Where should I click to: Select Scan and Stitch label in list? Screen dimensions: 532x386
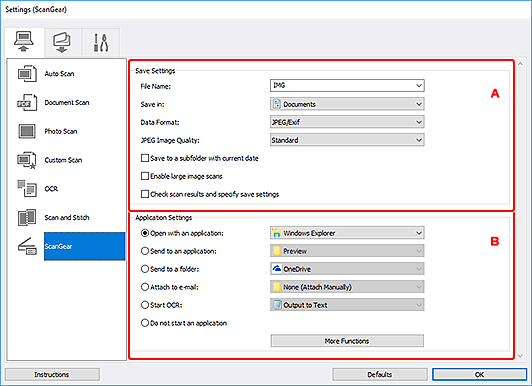[x=67, y=217]
